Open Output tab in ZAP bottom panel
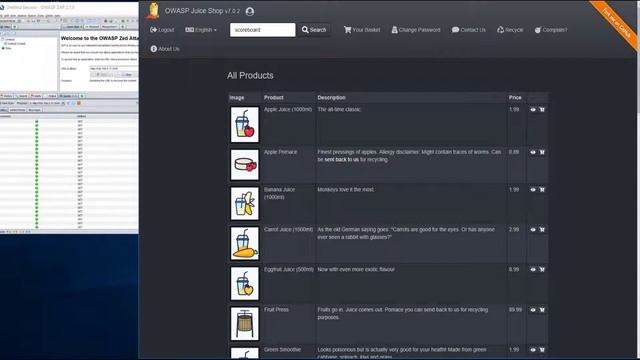The width and height of the screenshot is (640, 360). click(x=51, y=96)
